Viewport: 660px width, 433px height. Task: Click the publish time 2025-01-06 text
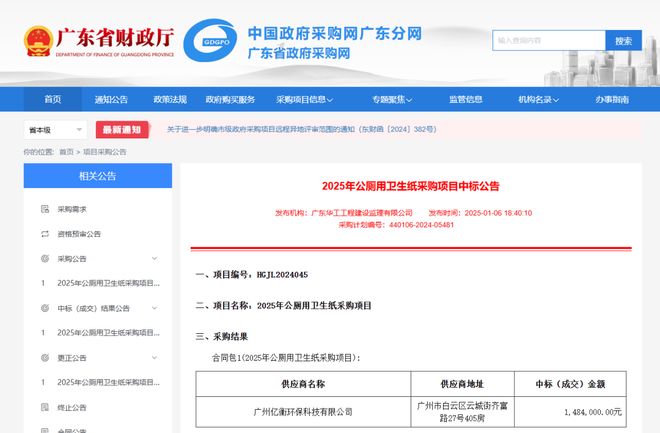[480, 213]
